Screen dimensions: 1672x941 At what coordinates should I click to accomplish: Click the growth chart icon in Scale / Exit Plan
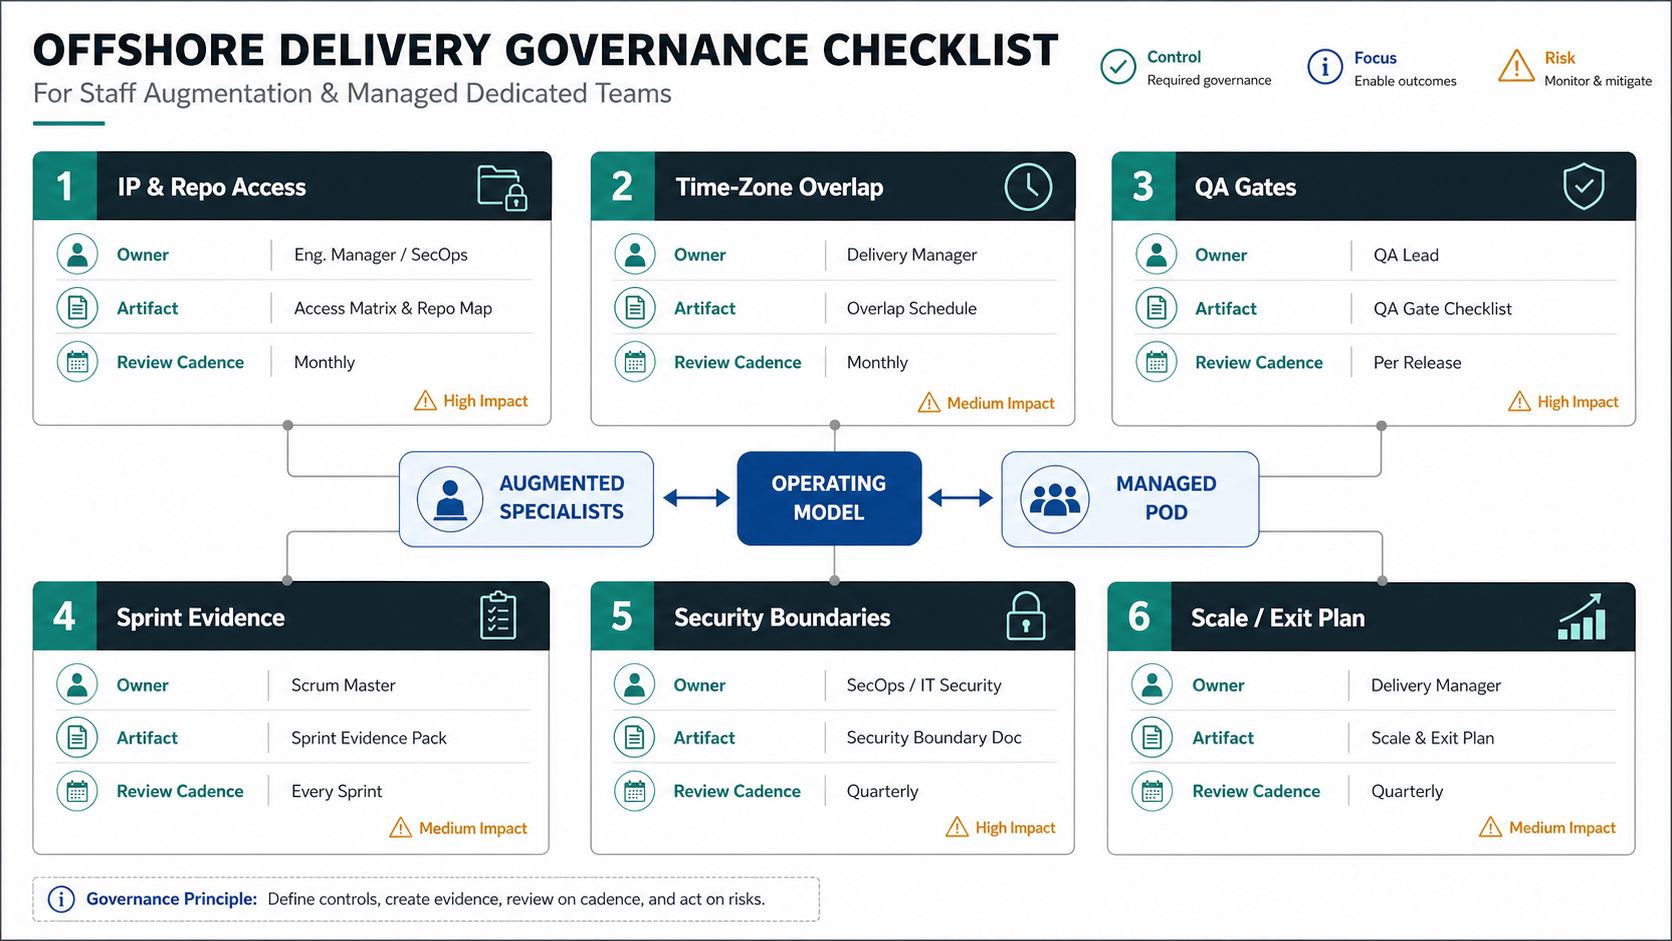(x=1582, y=616)
